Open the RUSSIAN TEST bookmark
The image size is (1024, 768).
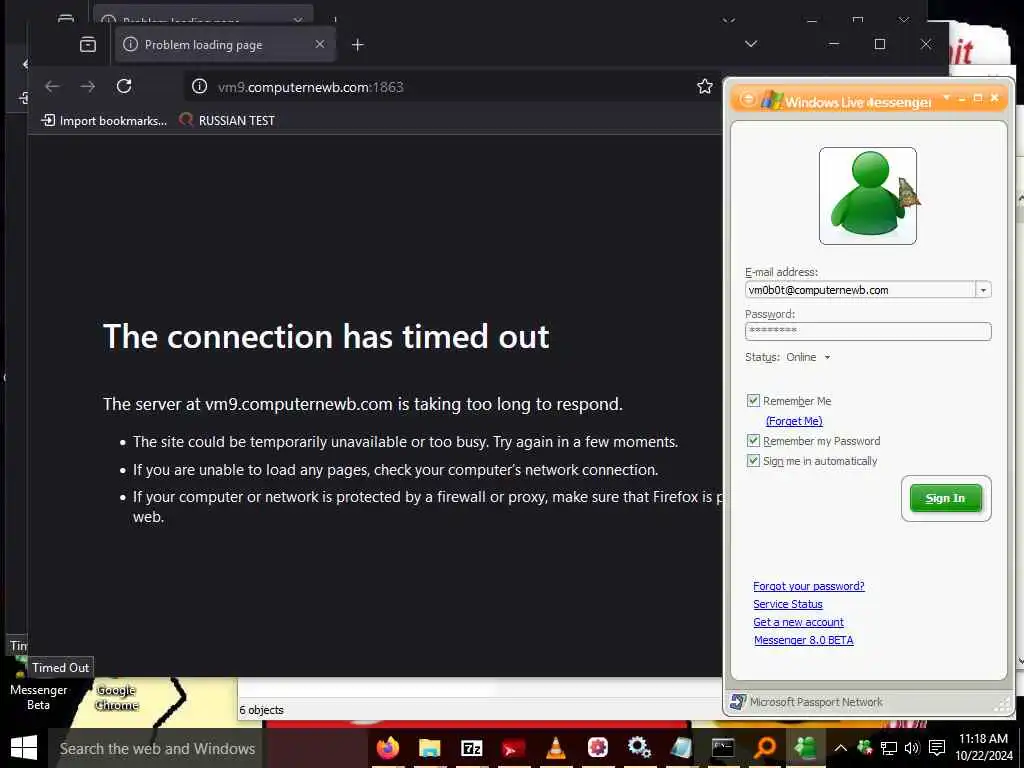click(227, 120)
